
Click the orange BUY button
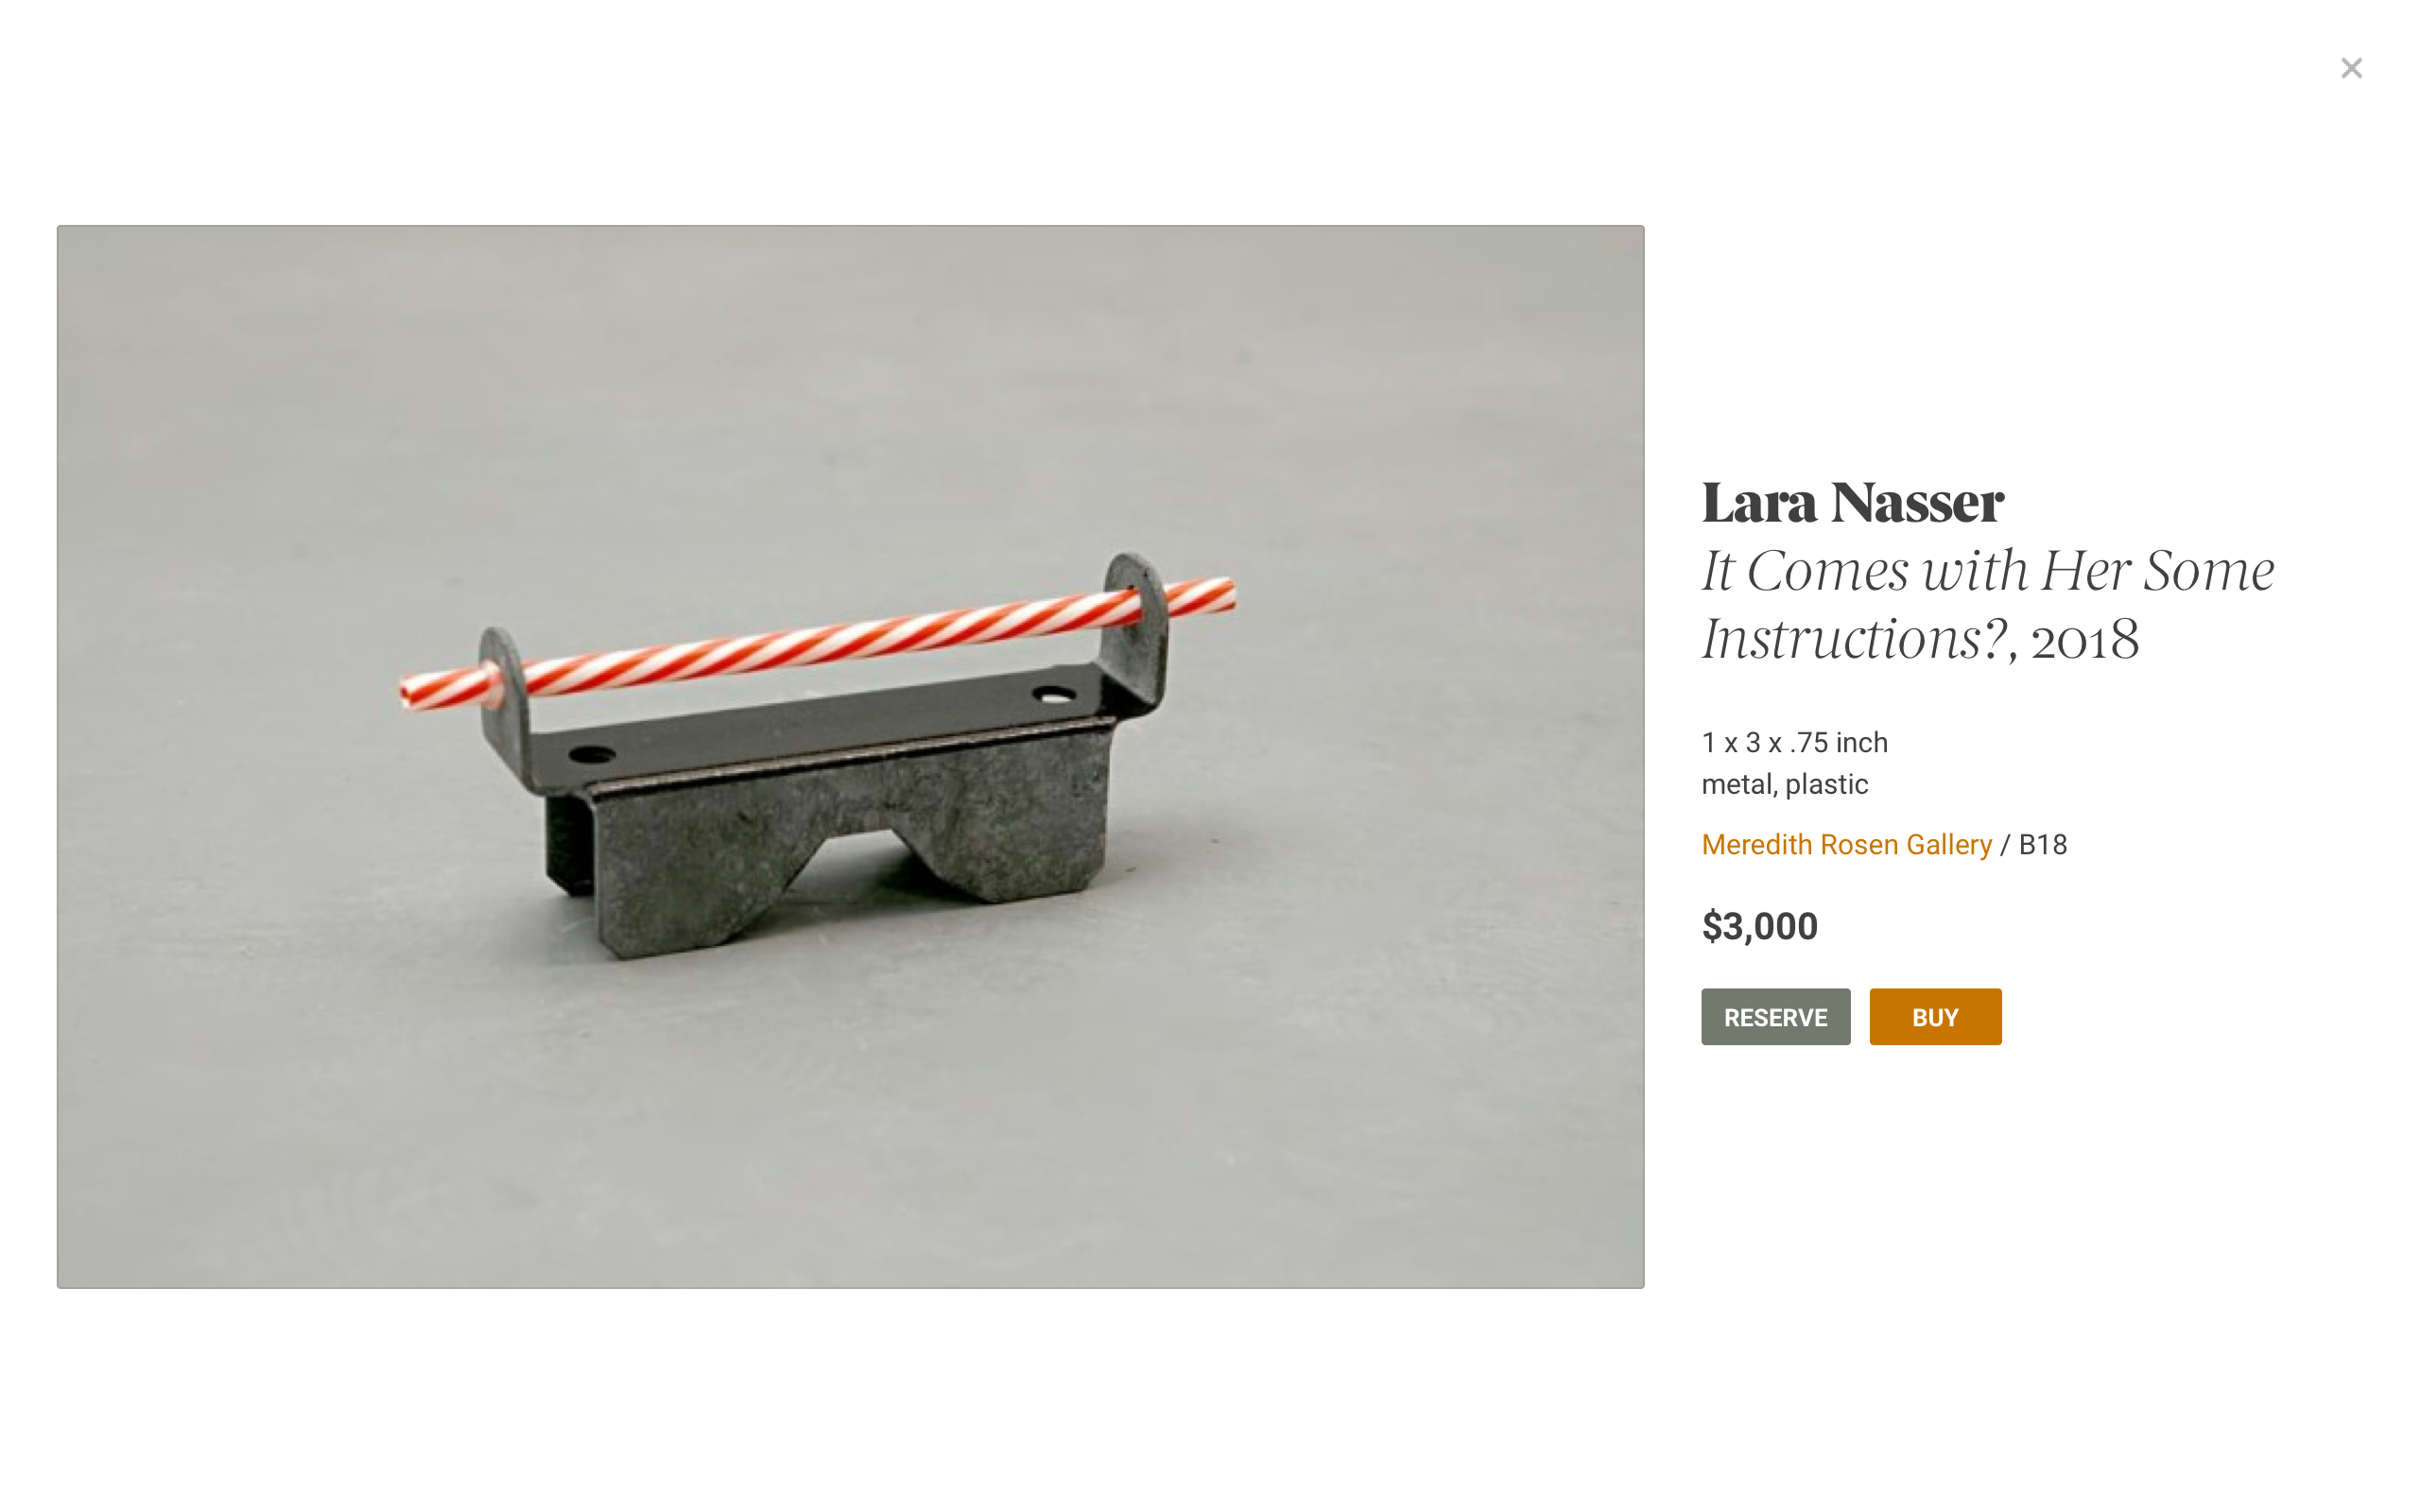tap(1935, 1017)
